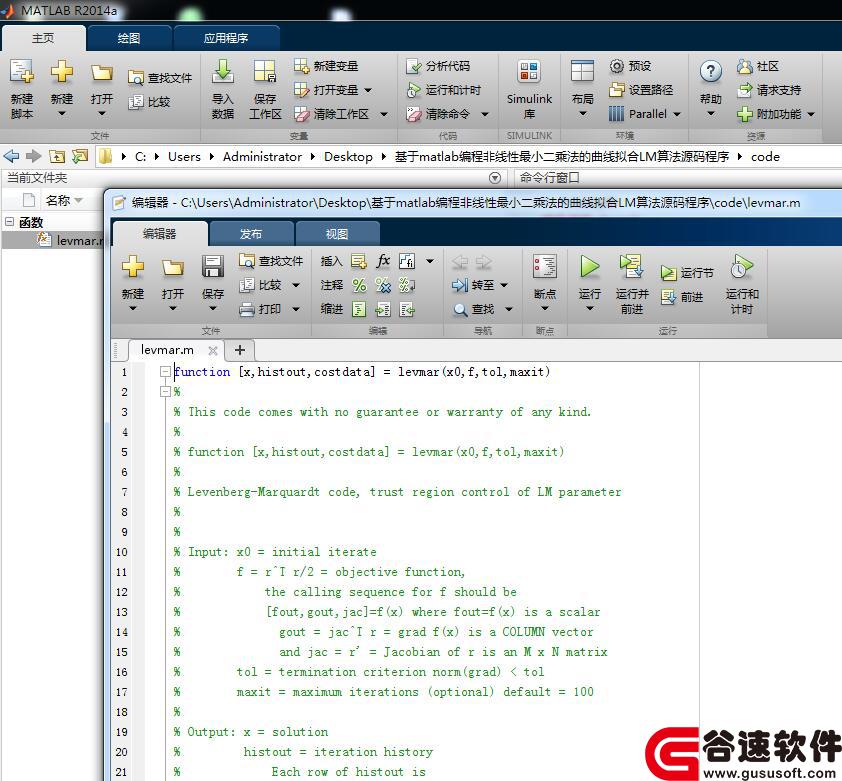Click the New Variable icon

301,66
